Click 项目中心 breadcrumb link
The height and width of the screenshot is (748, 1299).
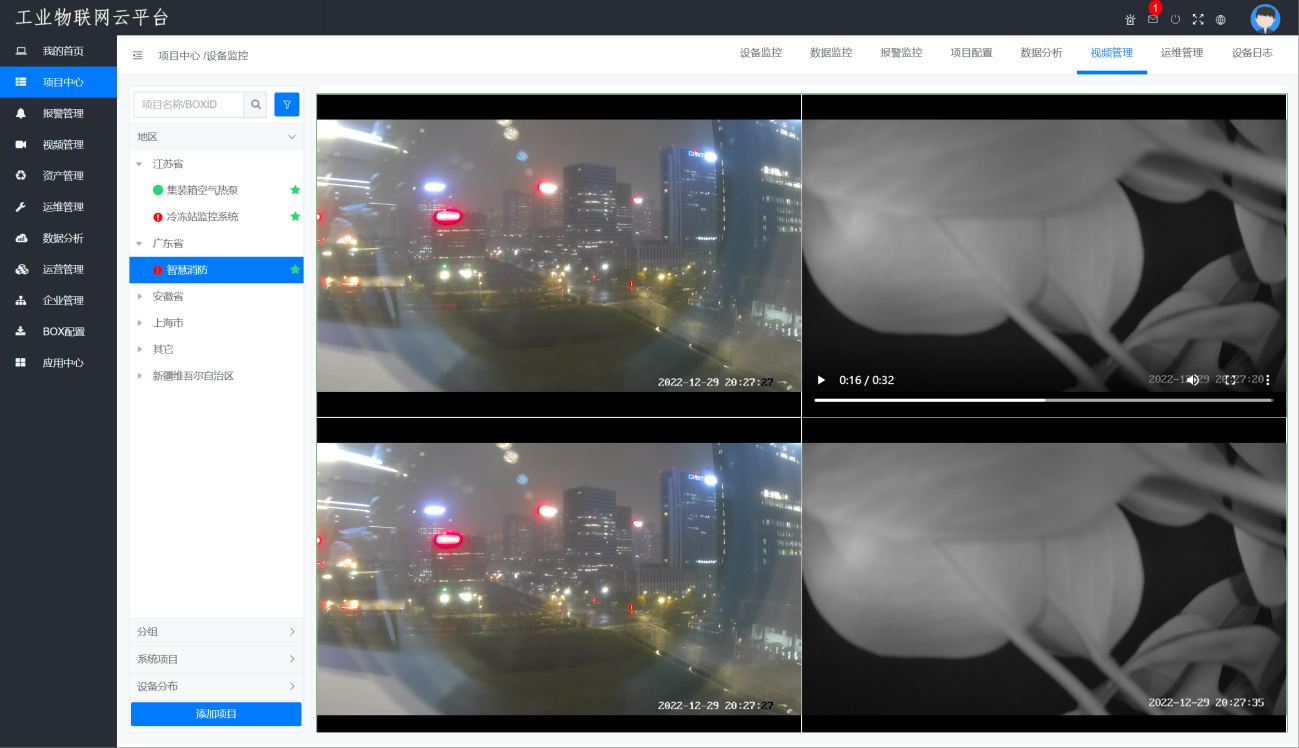(179, 56)
